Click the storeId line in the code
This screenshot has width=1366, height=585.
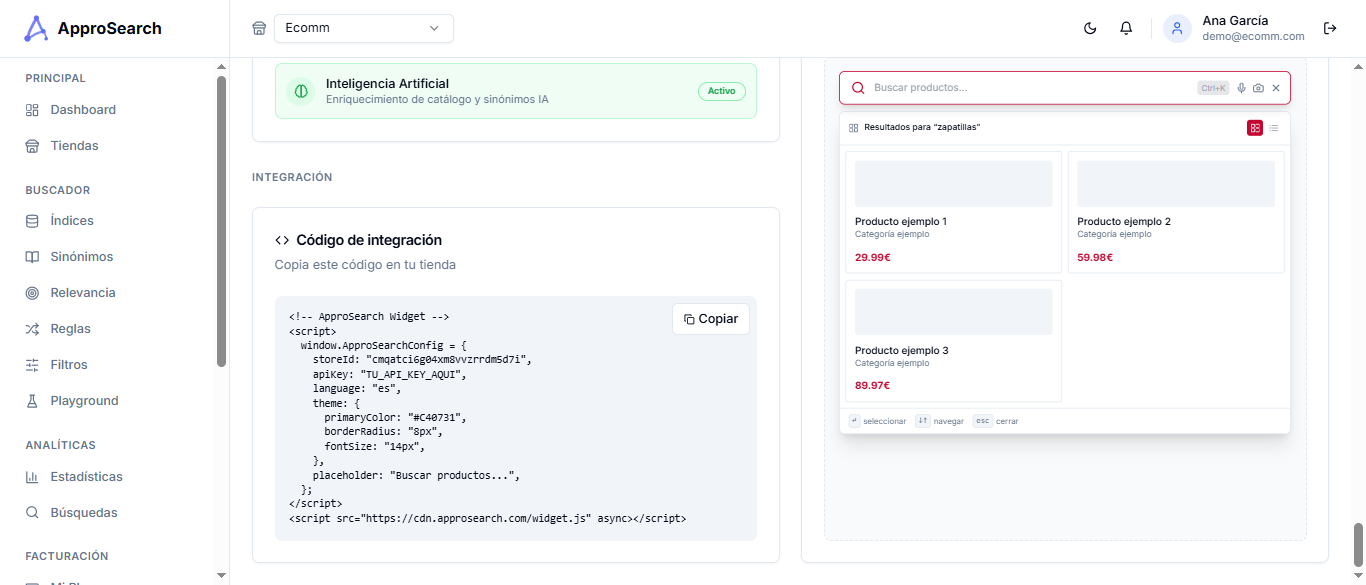422,358
